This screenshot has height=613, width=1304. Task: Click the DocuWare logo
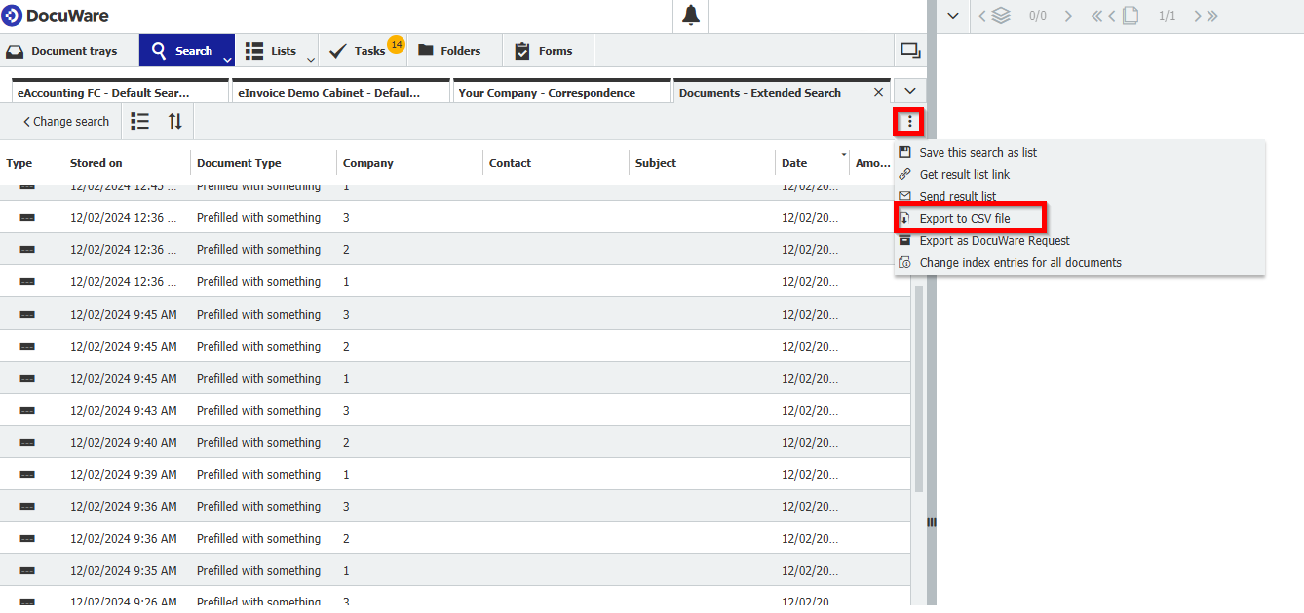pos(56,15)
